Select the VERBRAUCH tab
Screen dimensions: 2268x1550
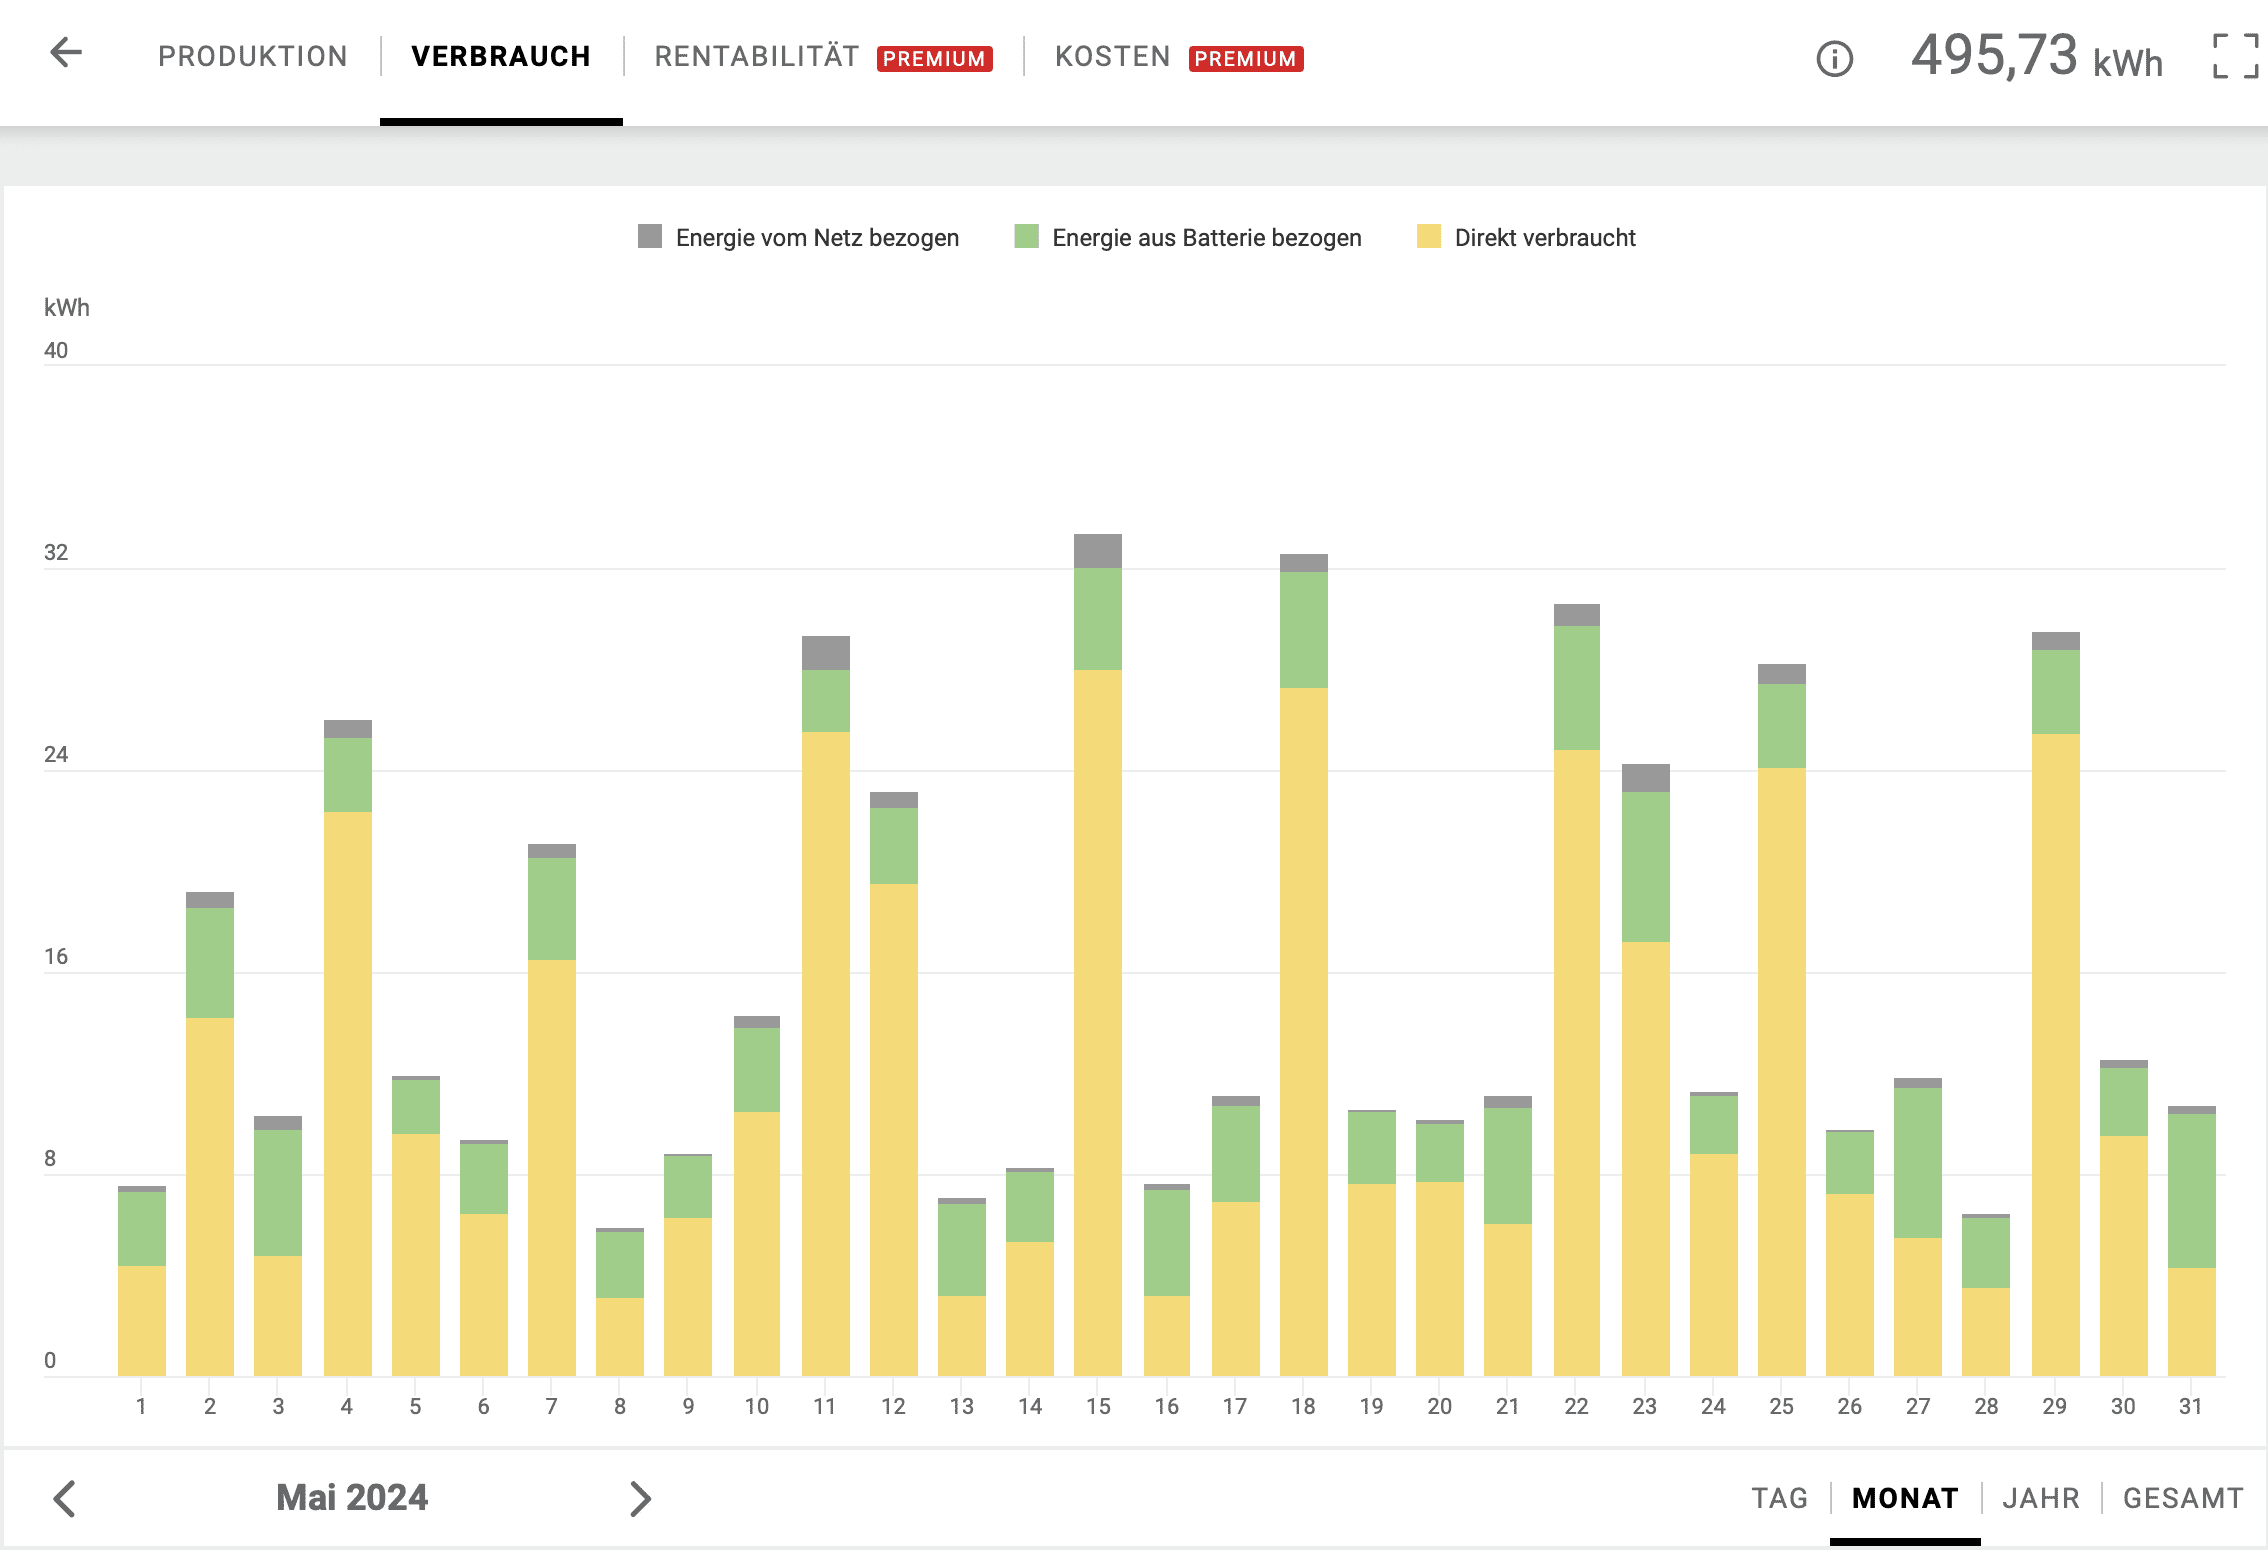501,56
